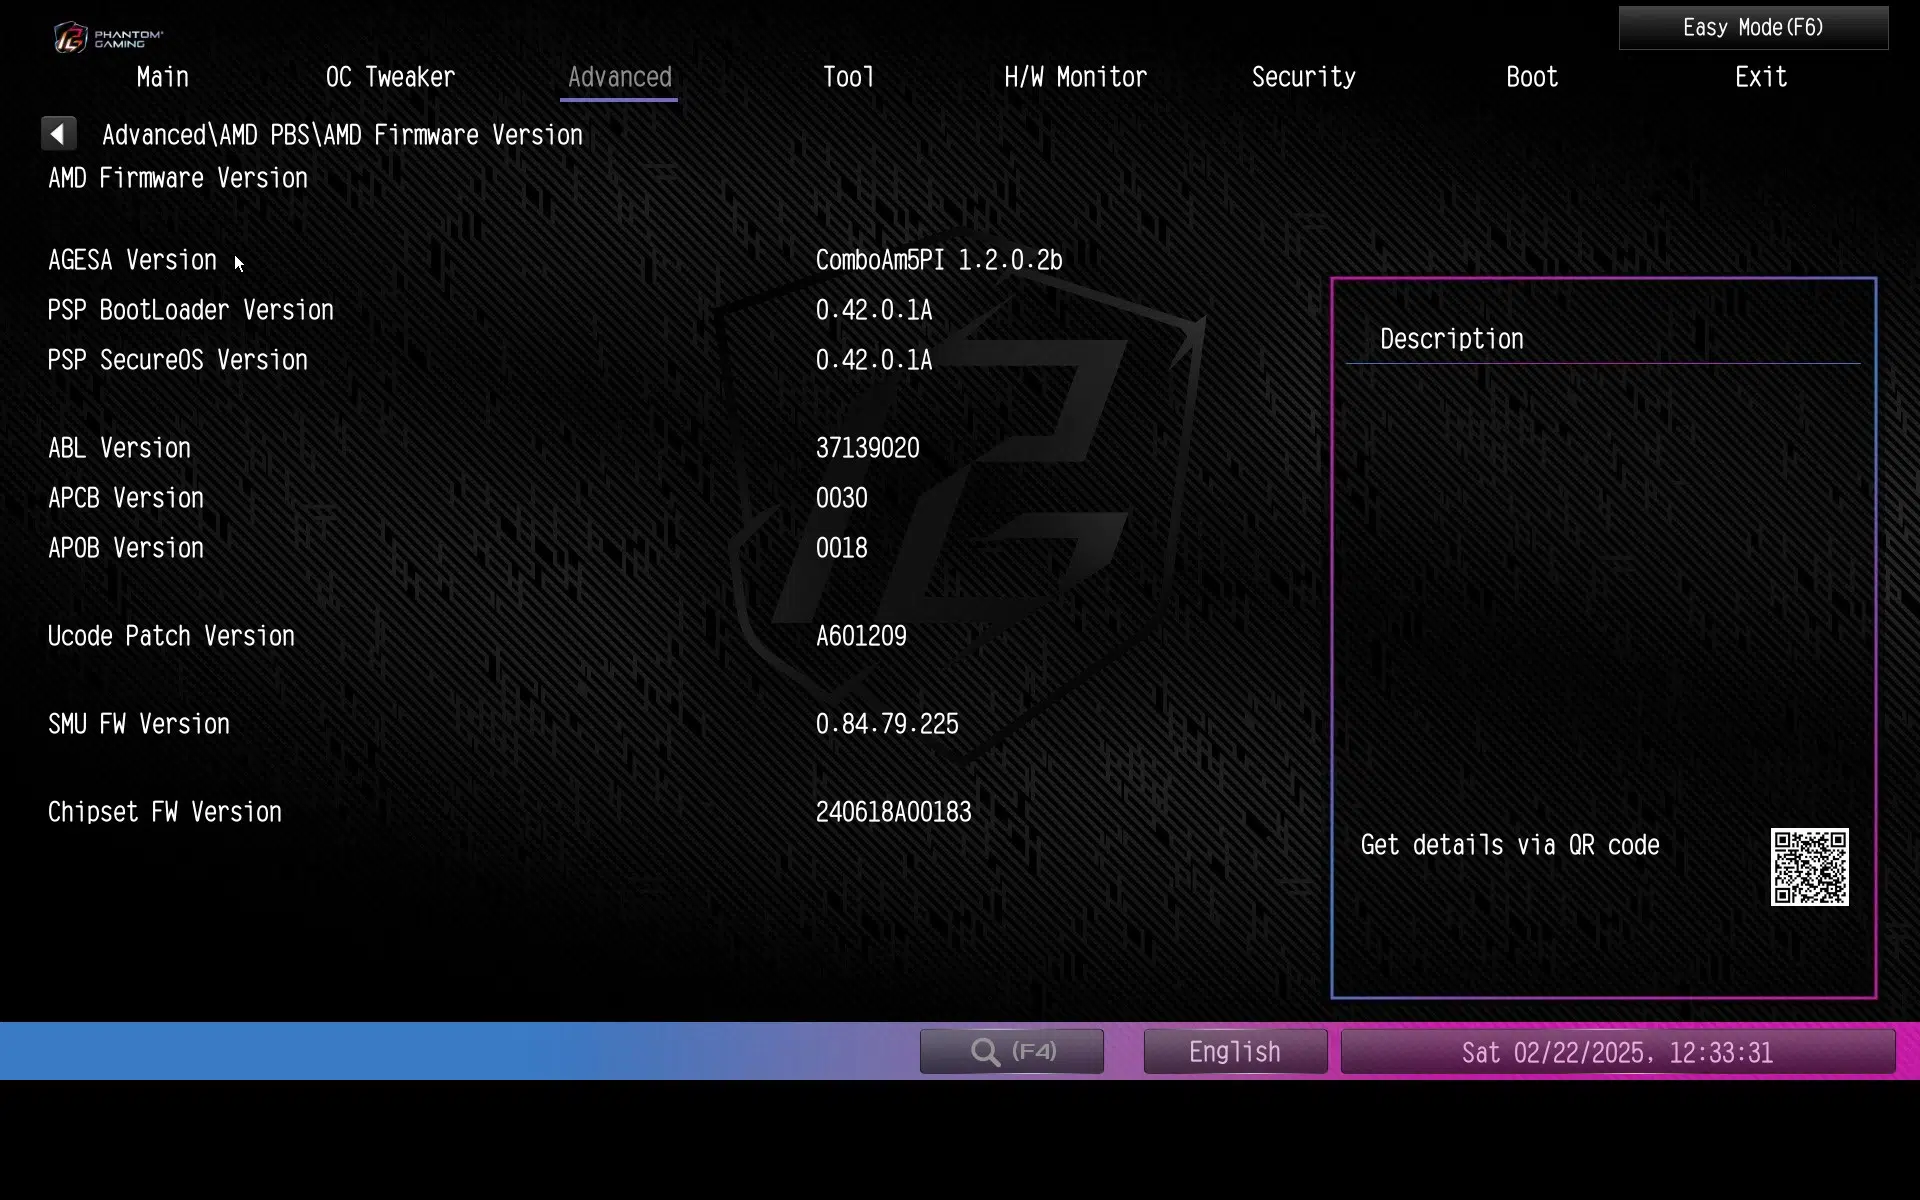Viewport: 1920px width, 1200px height.
Task: Click the back arrow icon beside breadcrumb
Action: coord(58,133)
